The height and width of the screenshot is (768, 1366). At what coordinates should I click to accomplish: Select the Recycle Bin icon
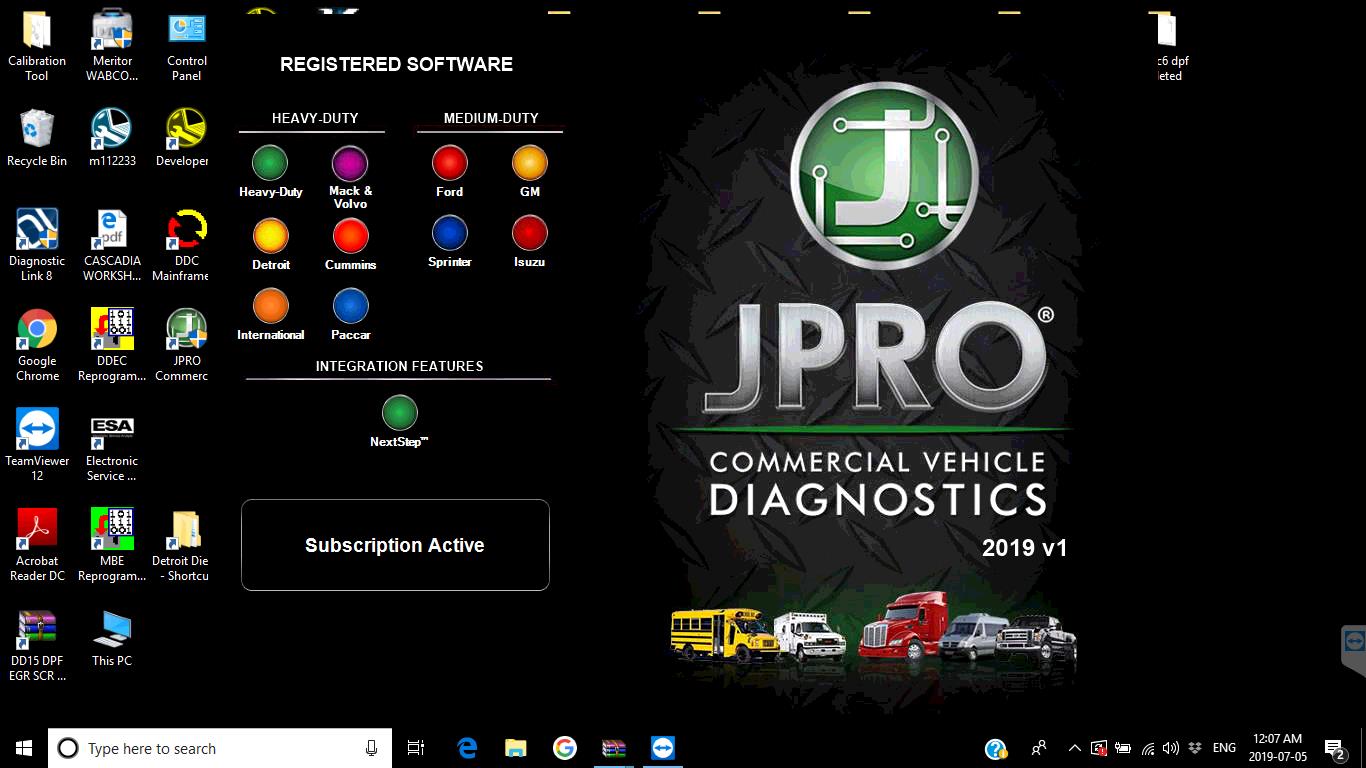pos(37,138)
